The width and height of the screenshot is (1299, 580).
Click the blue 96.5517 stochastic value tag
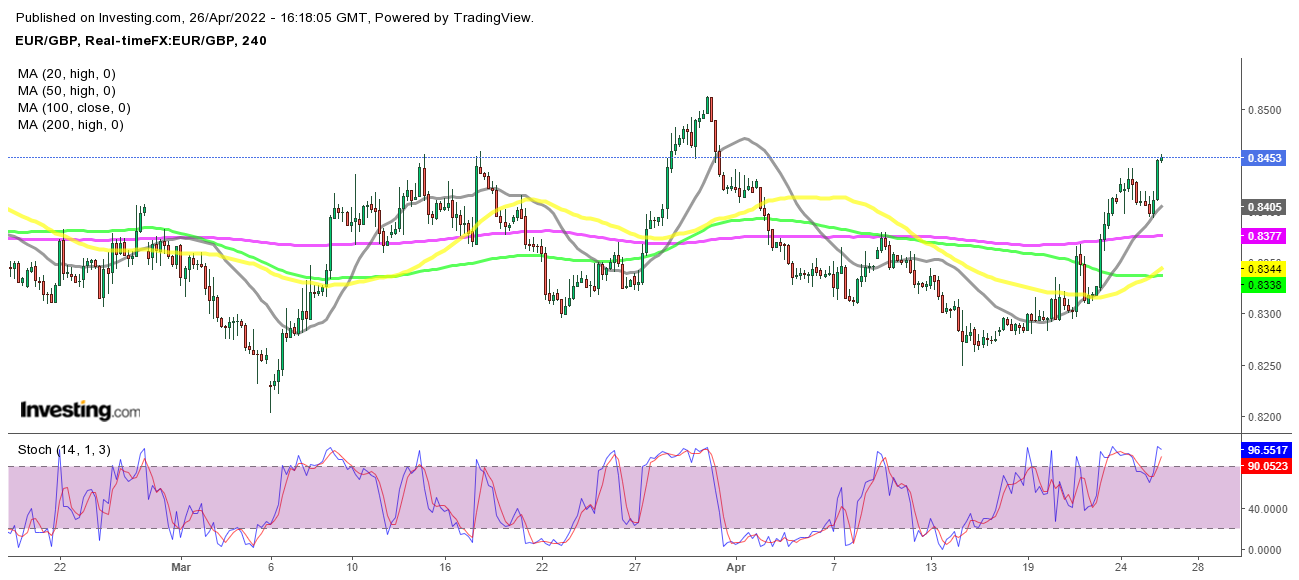(x=1264, y=451)
